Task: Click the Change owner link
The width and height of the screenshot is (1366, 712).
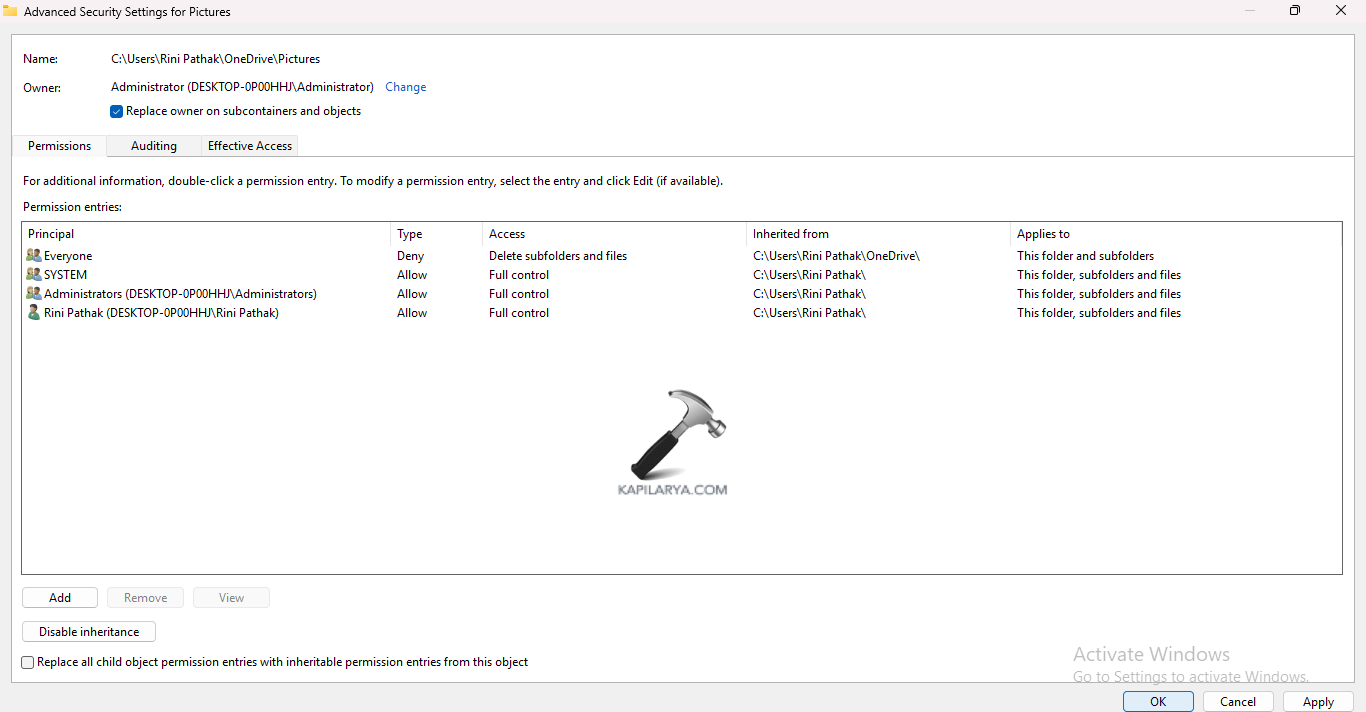Action: tap(406, 87)
